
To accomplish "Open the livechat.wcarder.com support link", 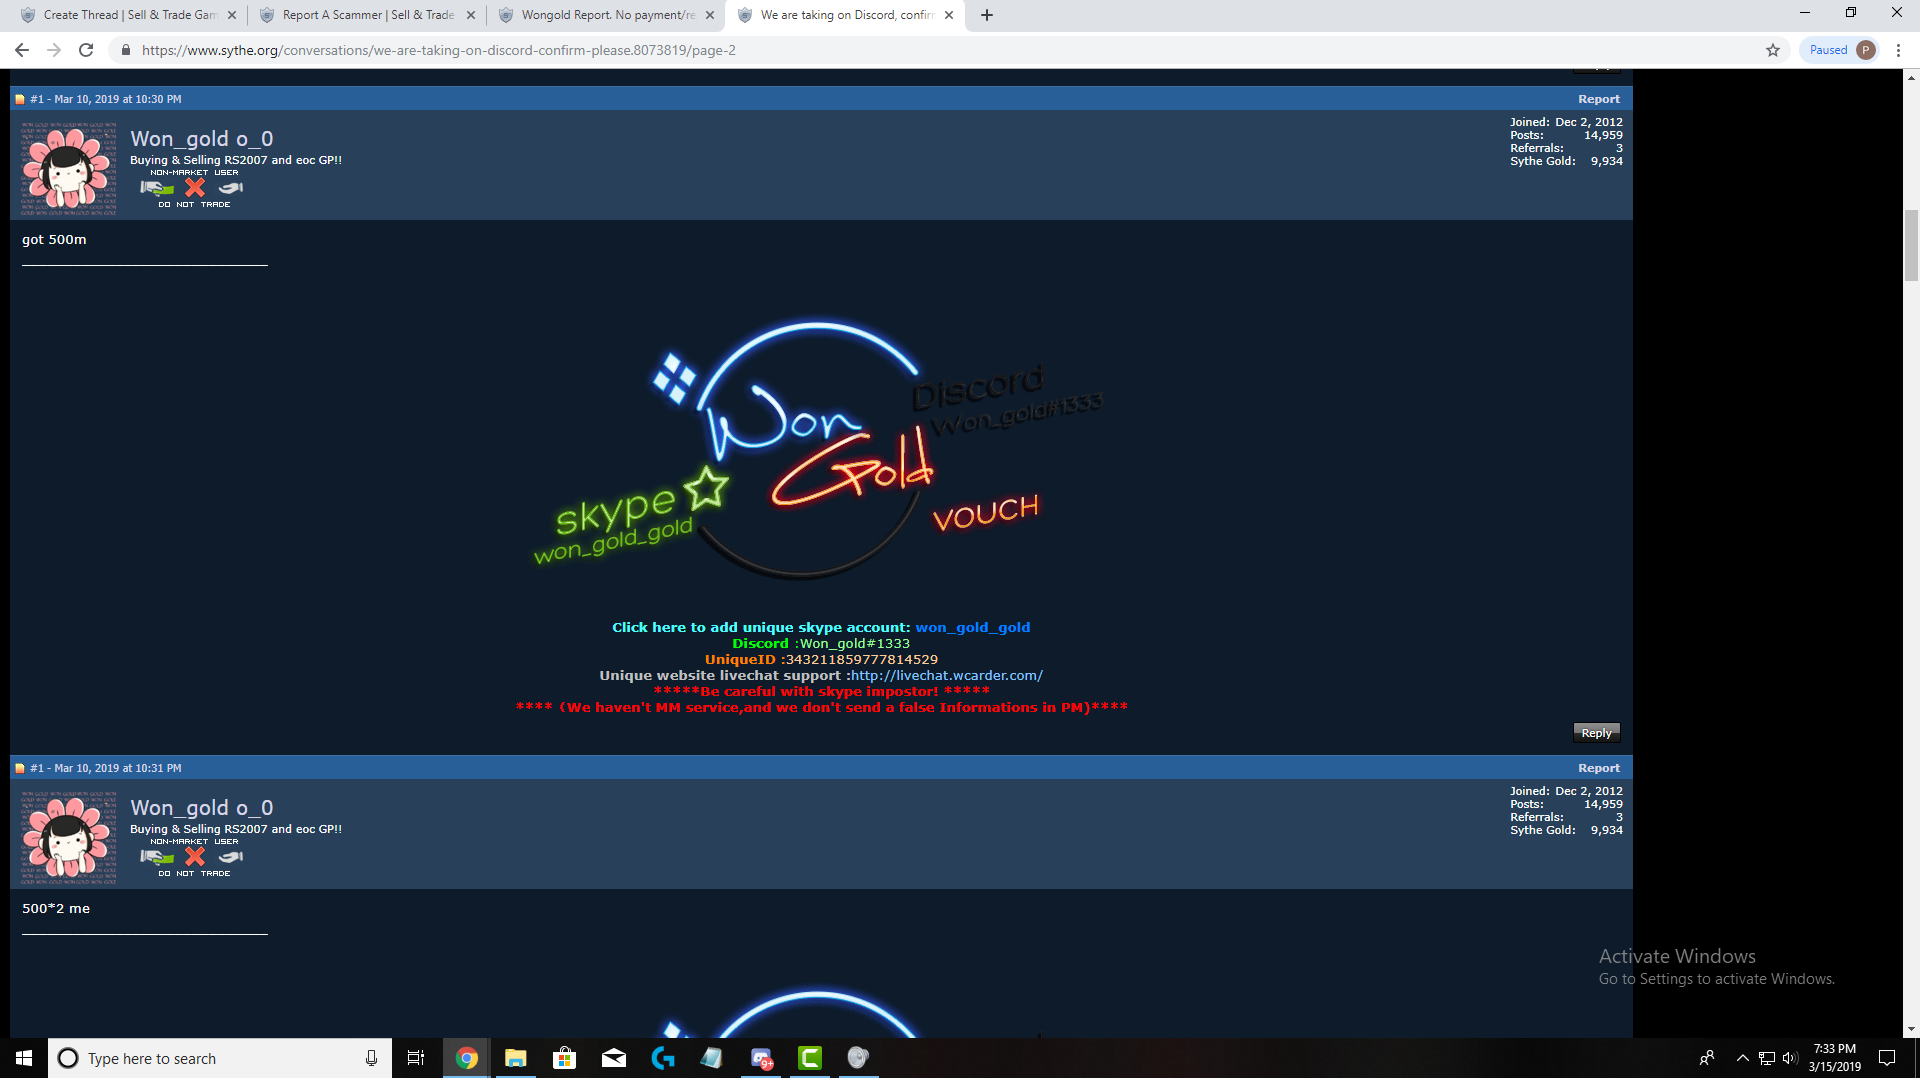I will tap(946, 675).
